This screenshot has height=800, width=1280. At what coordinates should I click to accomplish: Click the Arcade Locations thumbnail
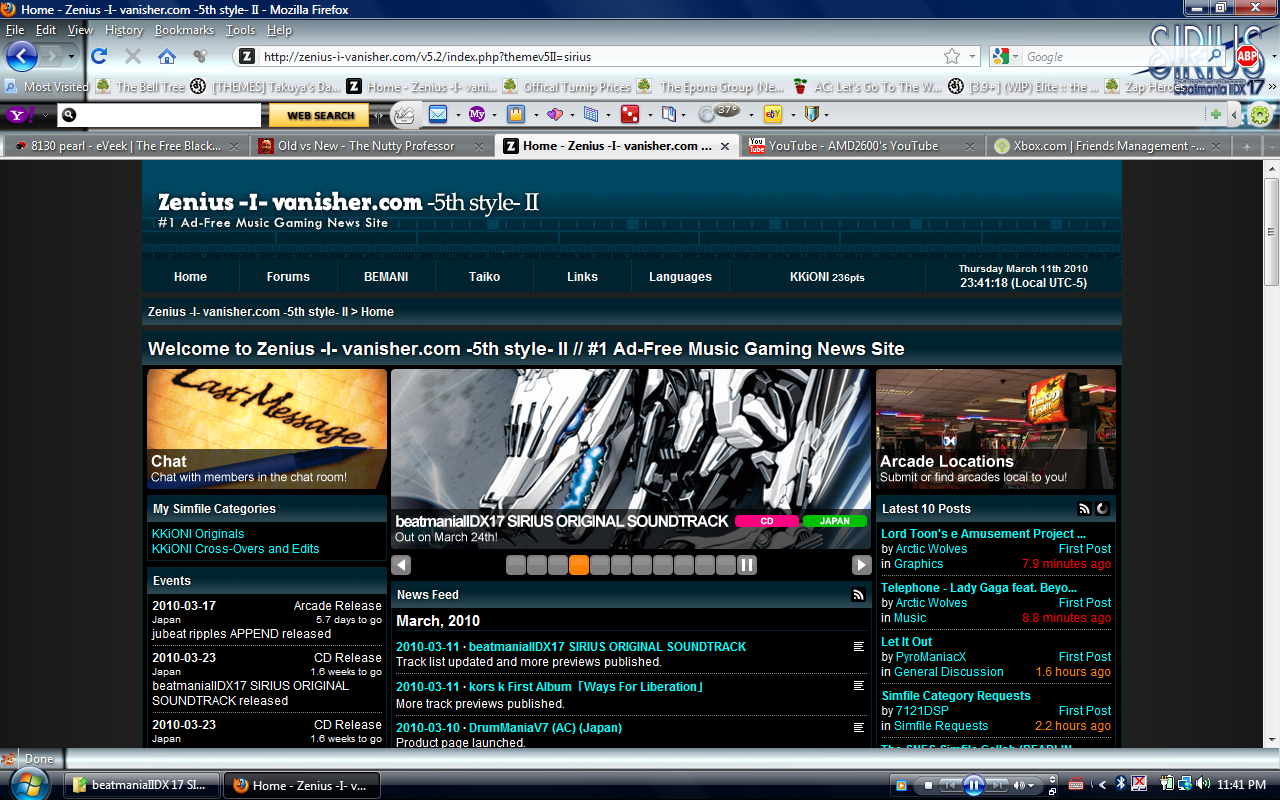click(996, 429)
